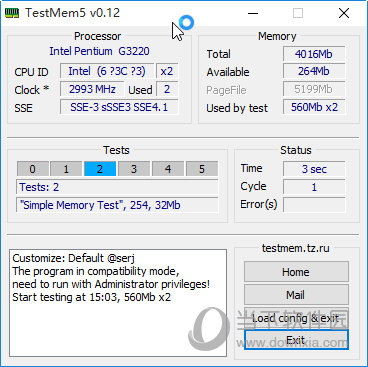This screenshot has height=367, width=368.
Task: Click the PageFile 5199Mb value
Action: 314,89
